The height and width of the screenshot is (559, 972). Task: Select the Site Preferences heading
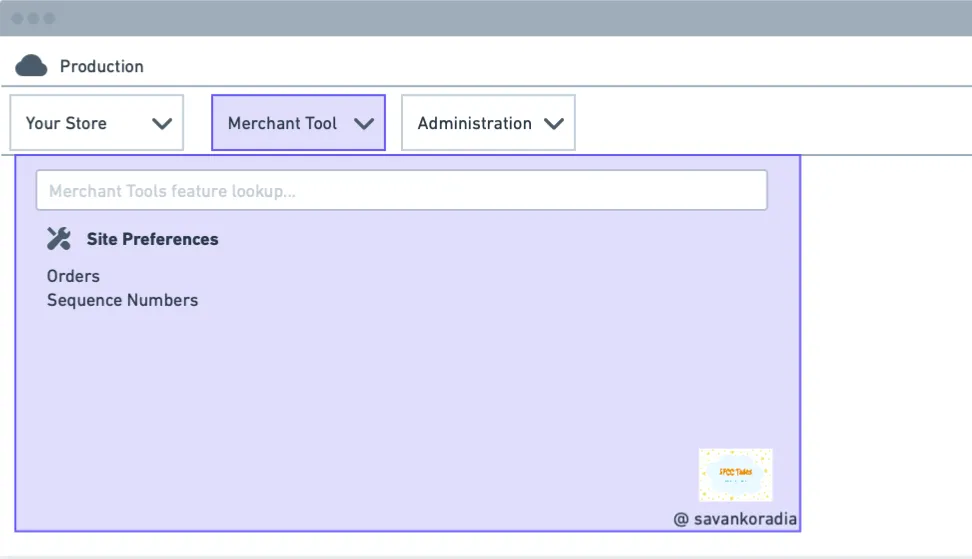click(x=152, y=239)
